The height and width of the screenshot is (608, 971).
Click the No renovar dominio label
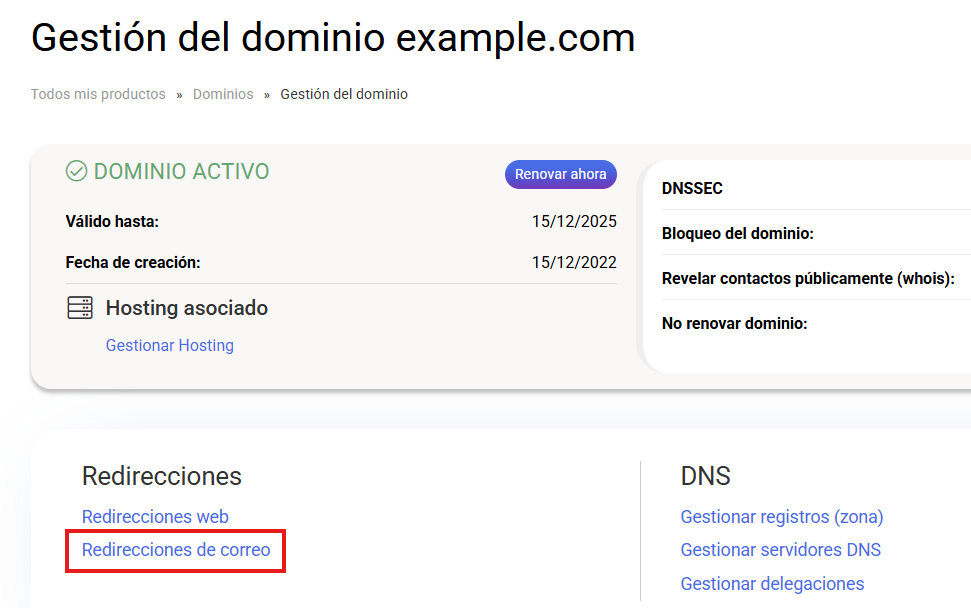point(734,324)
